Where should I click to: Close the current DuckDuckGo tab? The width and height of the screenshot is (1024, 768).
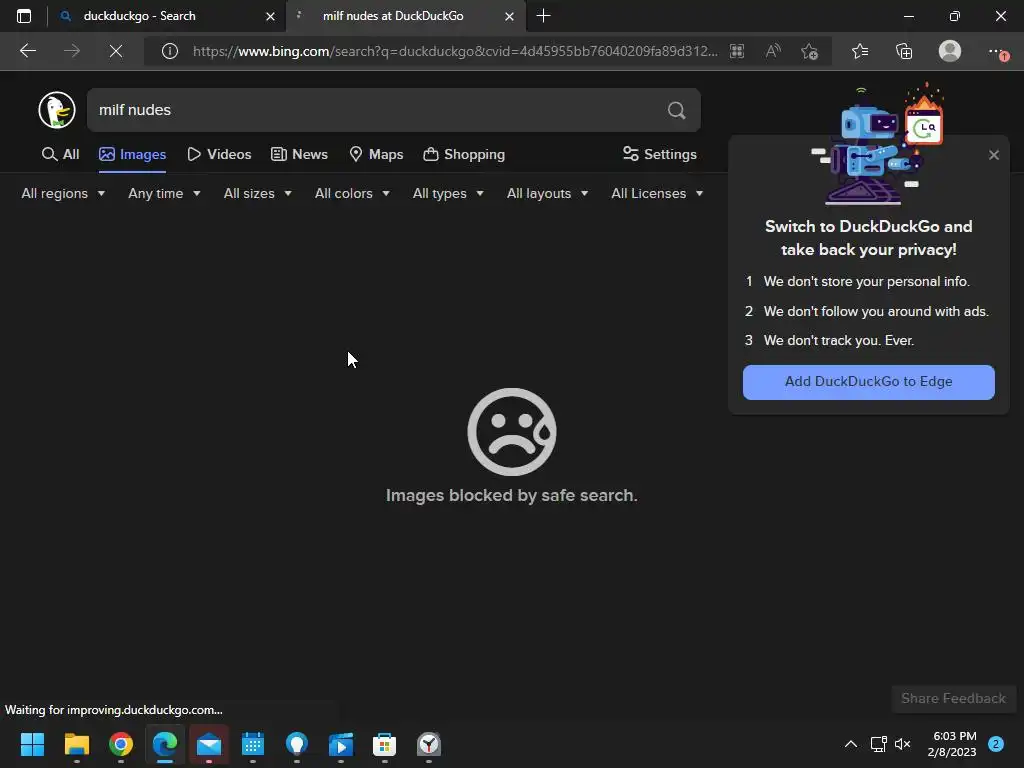[509, 16]
